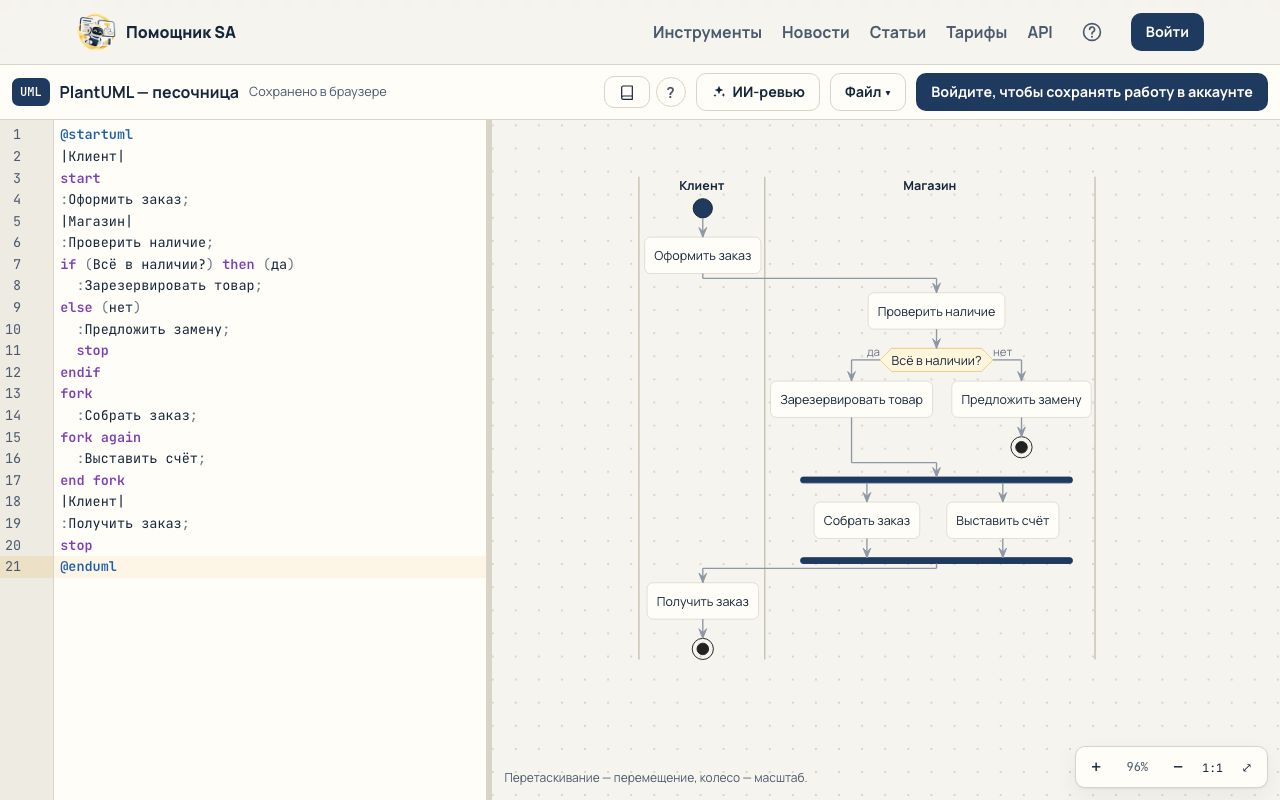Click the 'end fork' code line
Screen dimensions: 1280x800
coord(270,480)
